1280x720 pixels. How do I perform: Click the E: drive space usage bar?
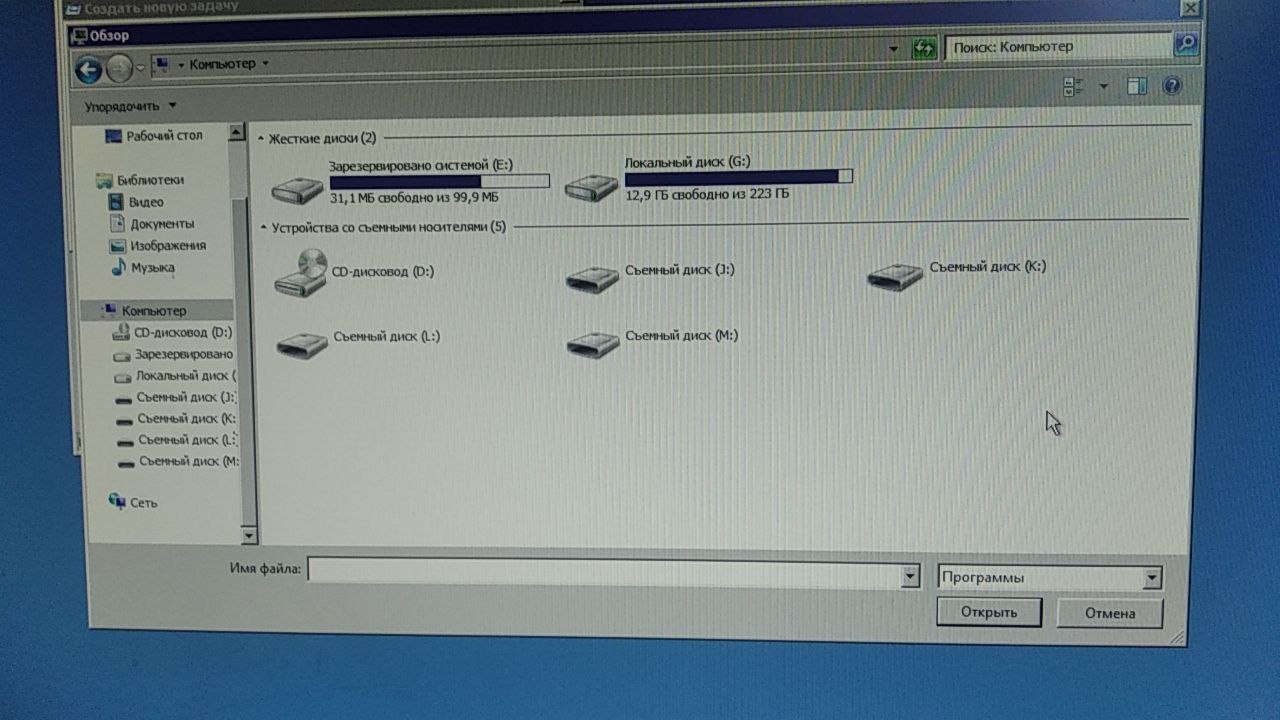coord(439,182)
